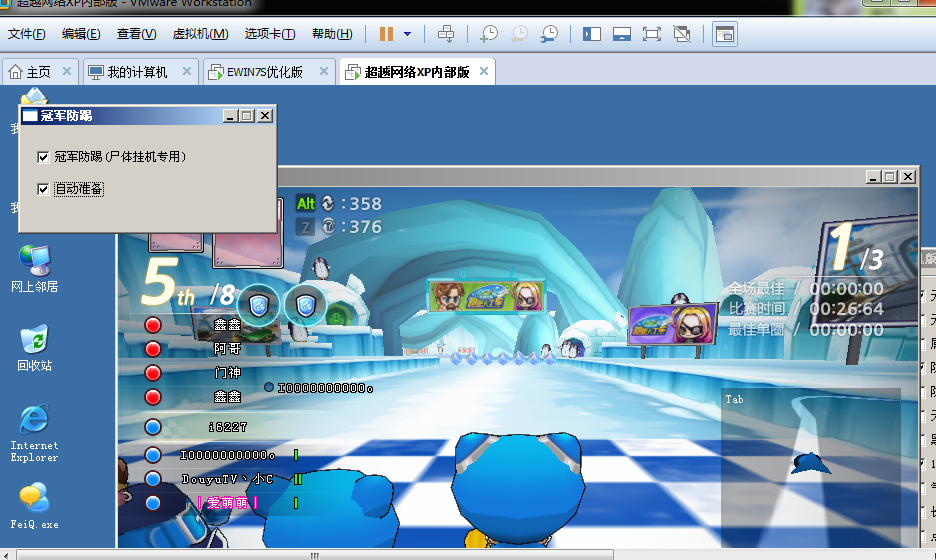Click the horizontal scrollbar thumb at bottom
The image size is (936, 560).
coord(315,555)
